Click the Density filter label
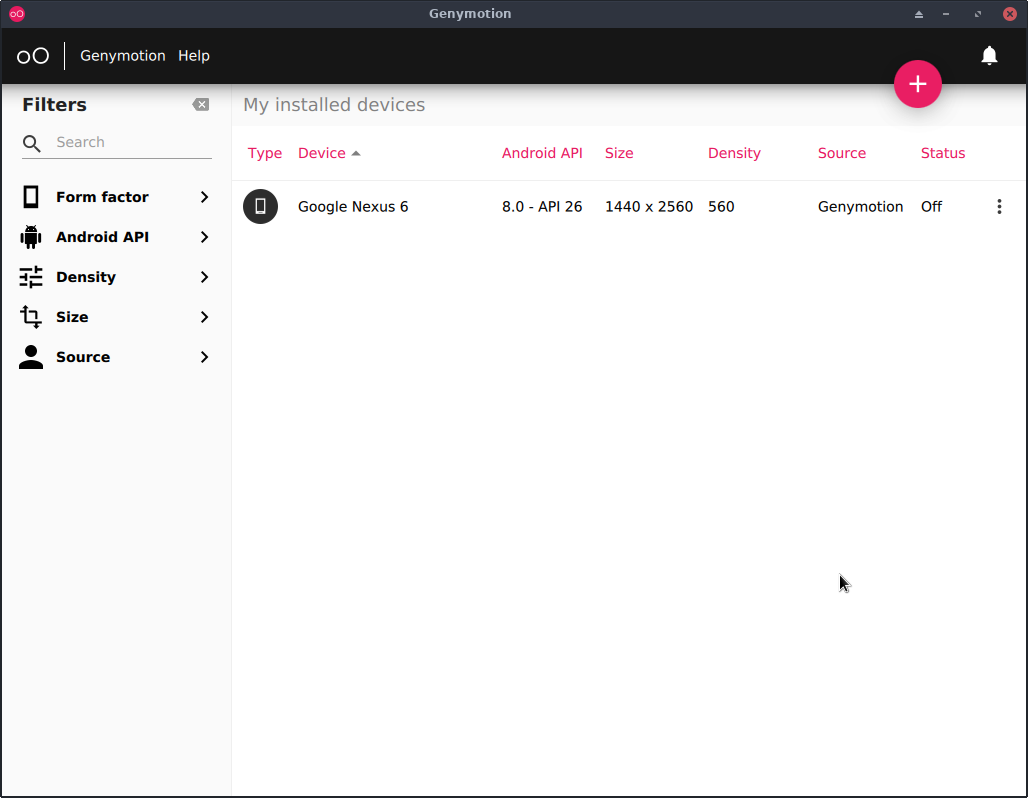Screen dimensions: 1028x798 (86, 277)
